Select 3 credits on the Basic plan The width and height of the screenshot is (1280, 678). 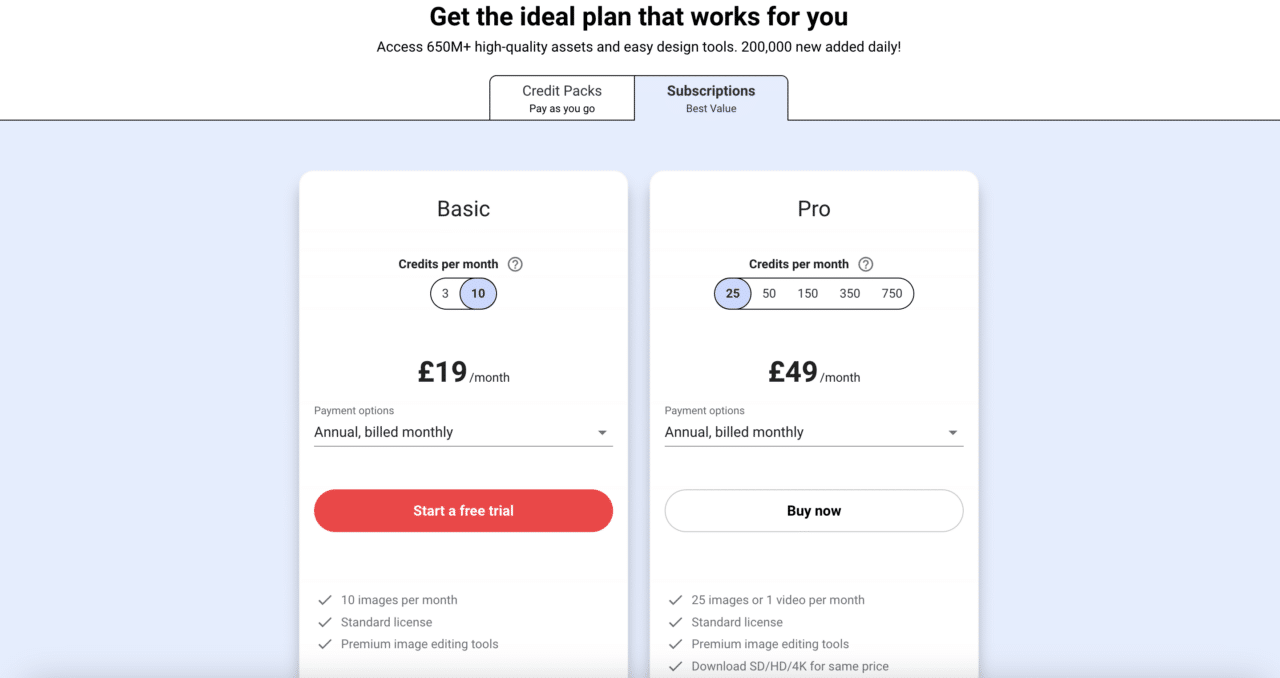coord(445,293)
